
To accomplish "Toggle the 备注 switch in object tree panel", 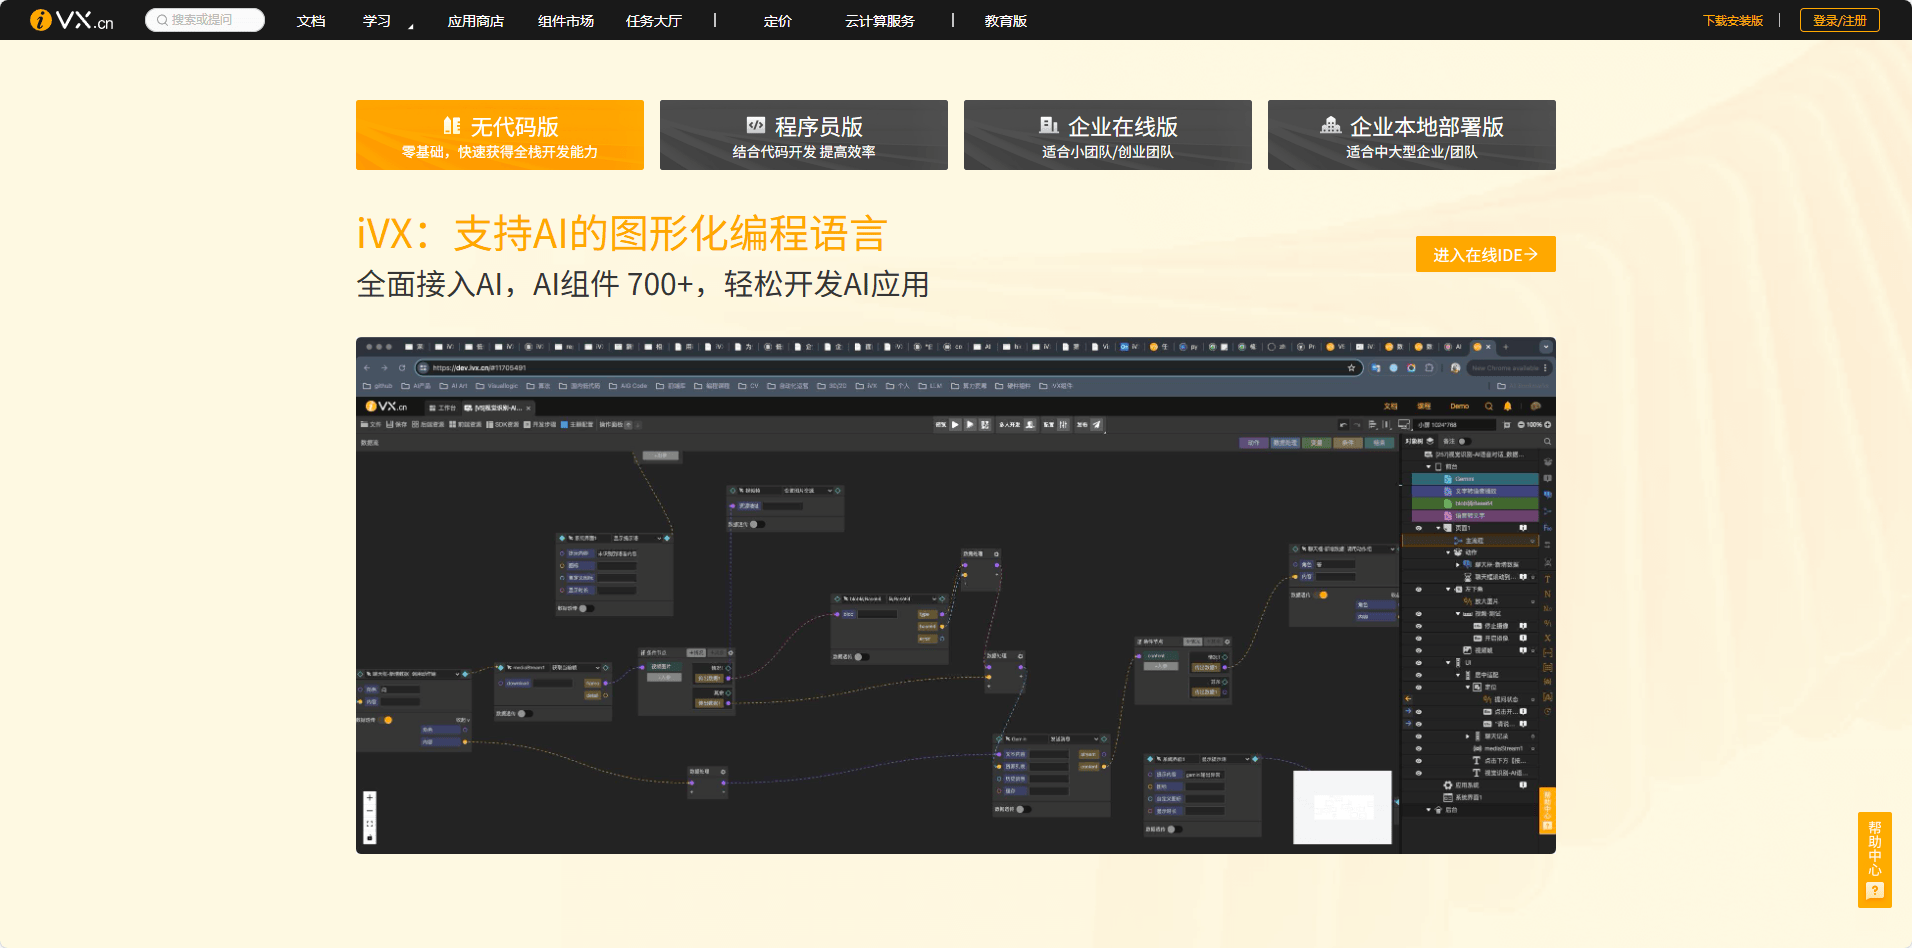I will 1464,441.
